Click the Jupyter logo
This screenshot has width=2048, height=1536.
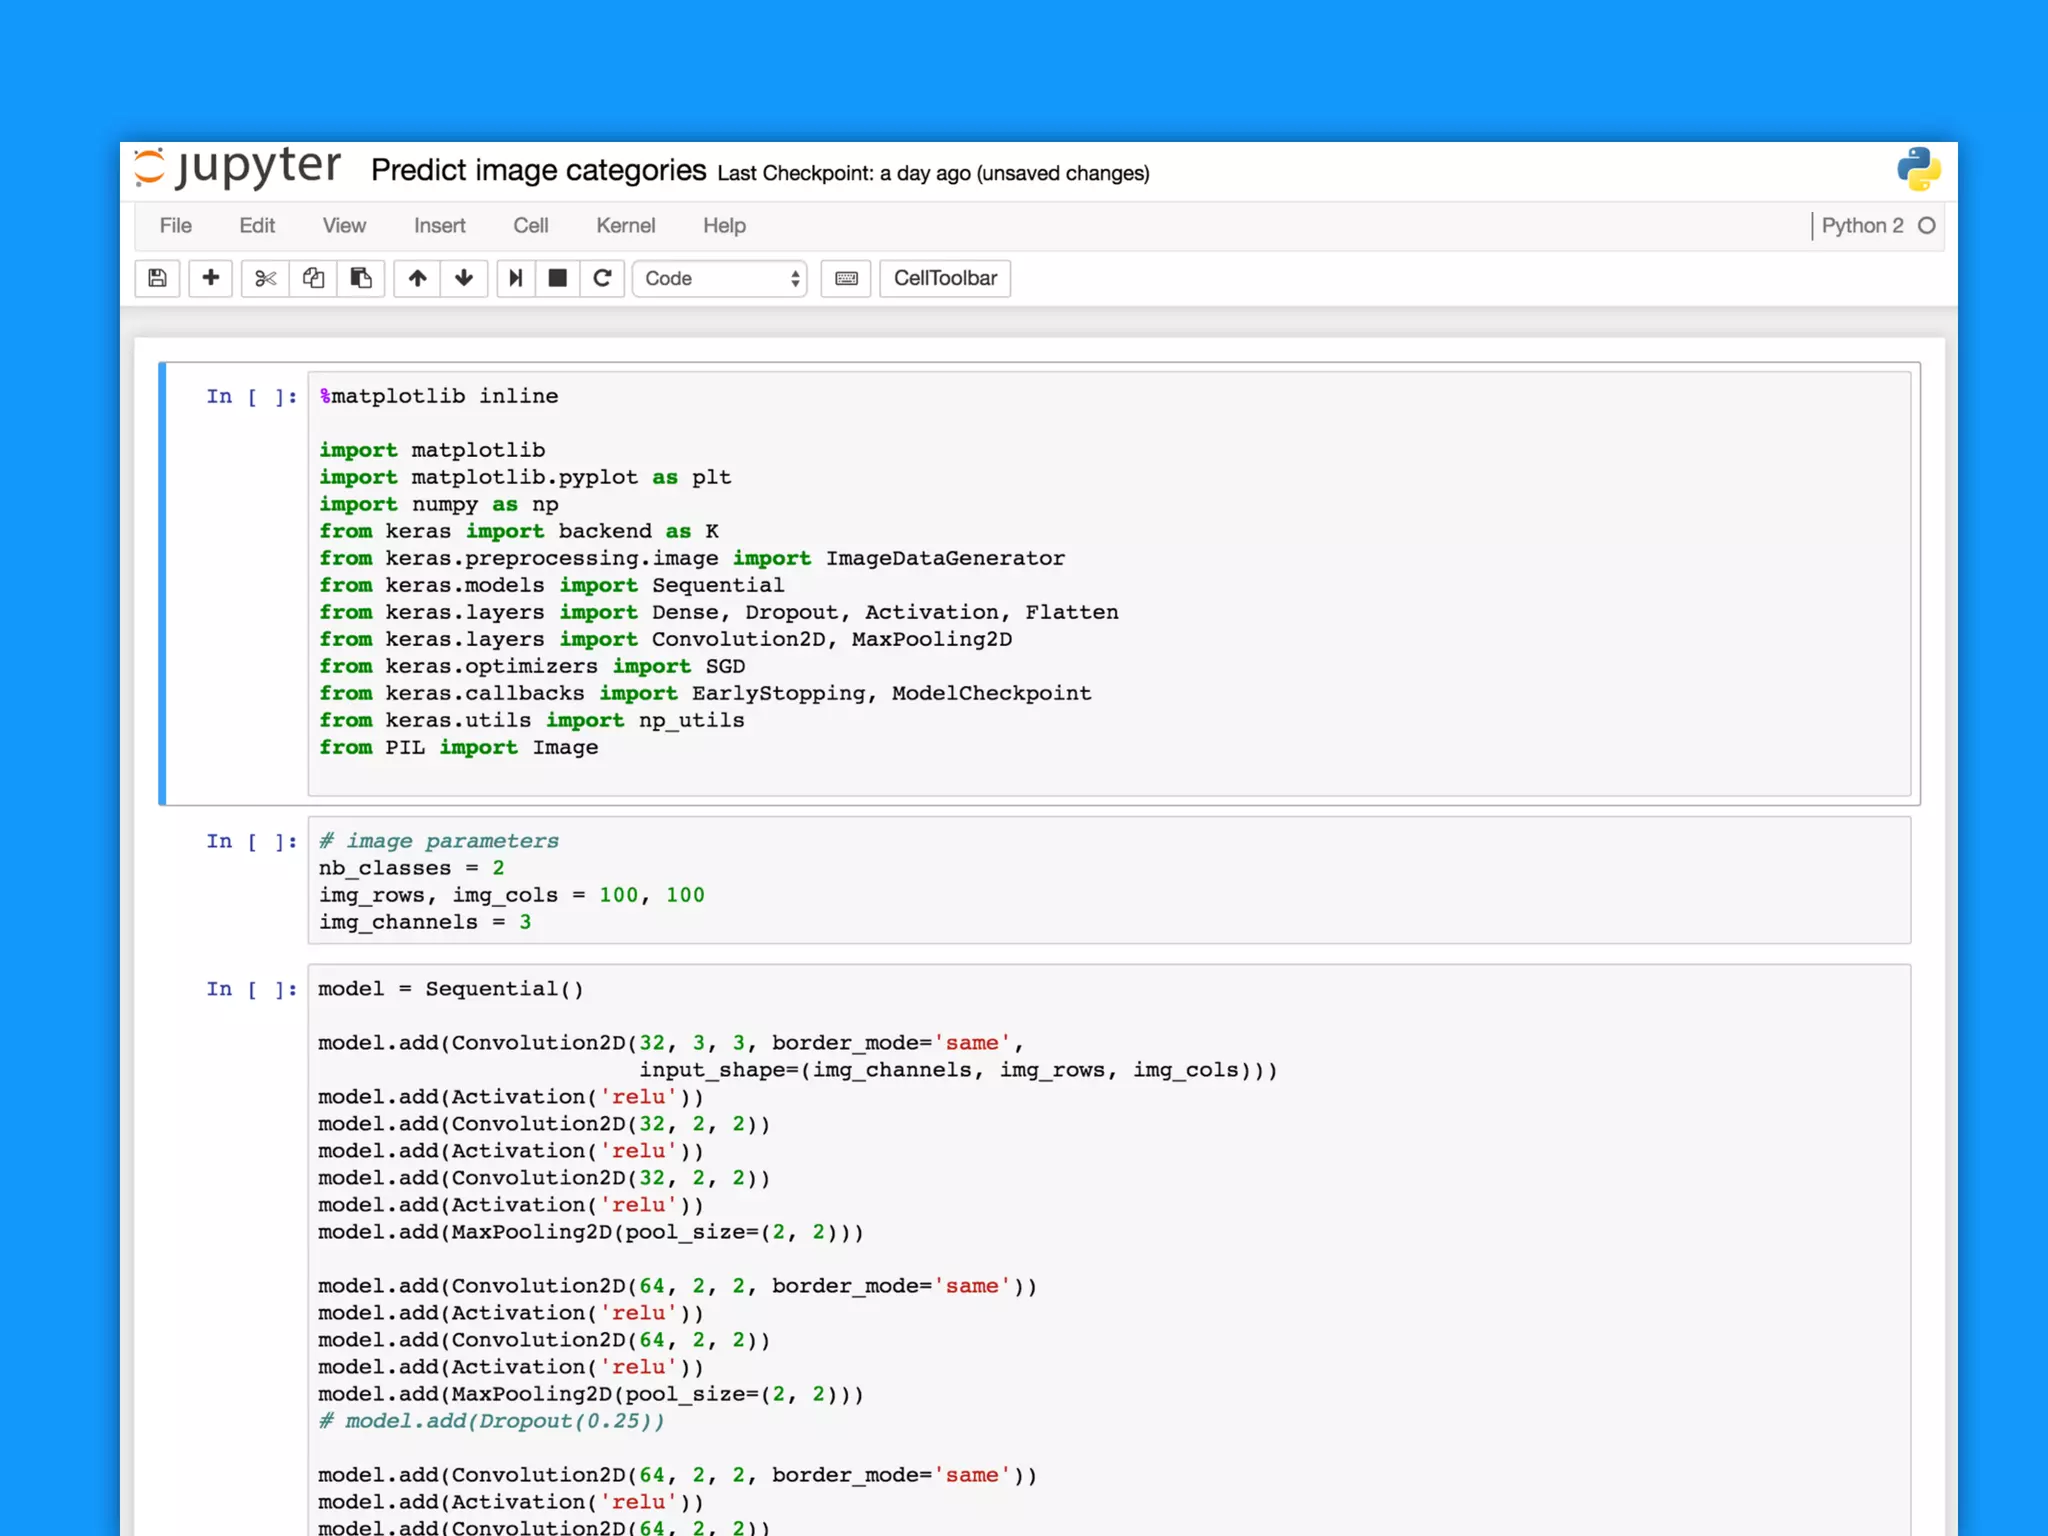coord(238,168)
